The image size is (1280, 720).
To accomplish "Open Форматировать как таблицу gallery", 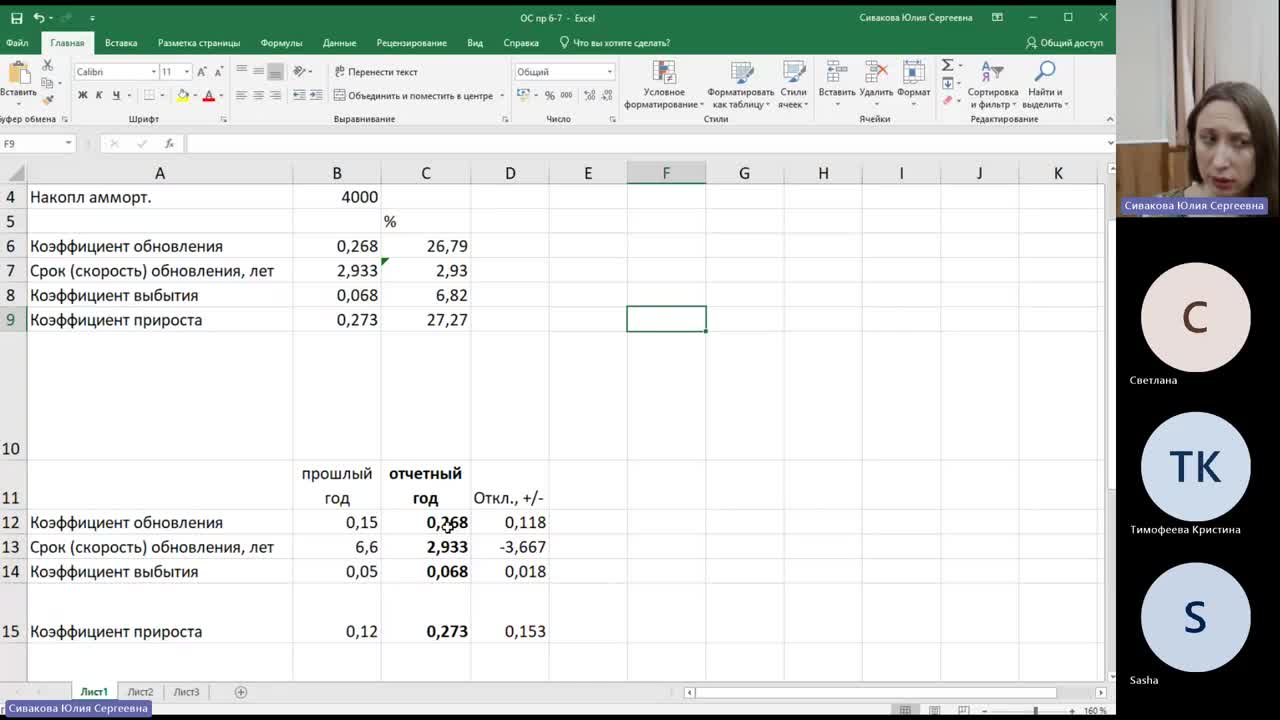I will click(741, 85).
